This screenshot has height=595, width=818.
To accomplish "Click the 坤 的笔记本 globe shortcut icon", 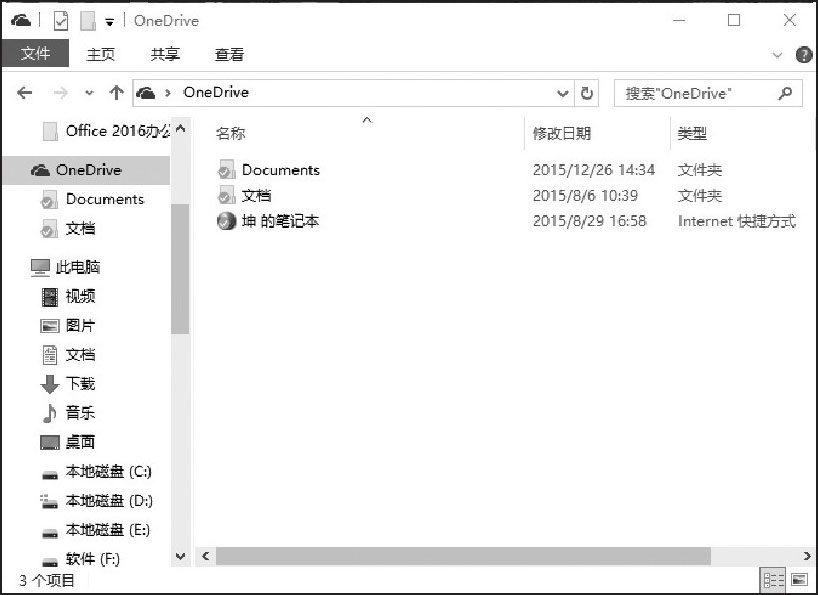I will pos(226,221).
